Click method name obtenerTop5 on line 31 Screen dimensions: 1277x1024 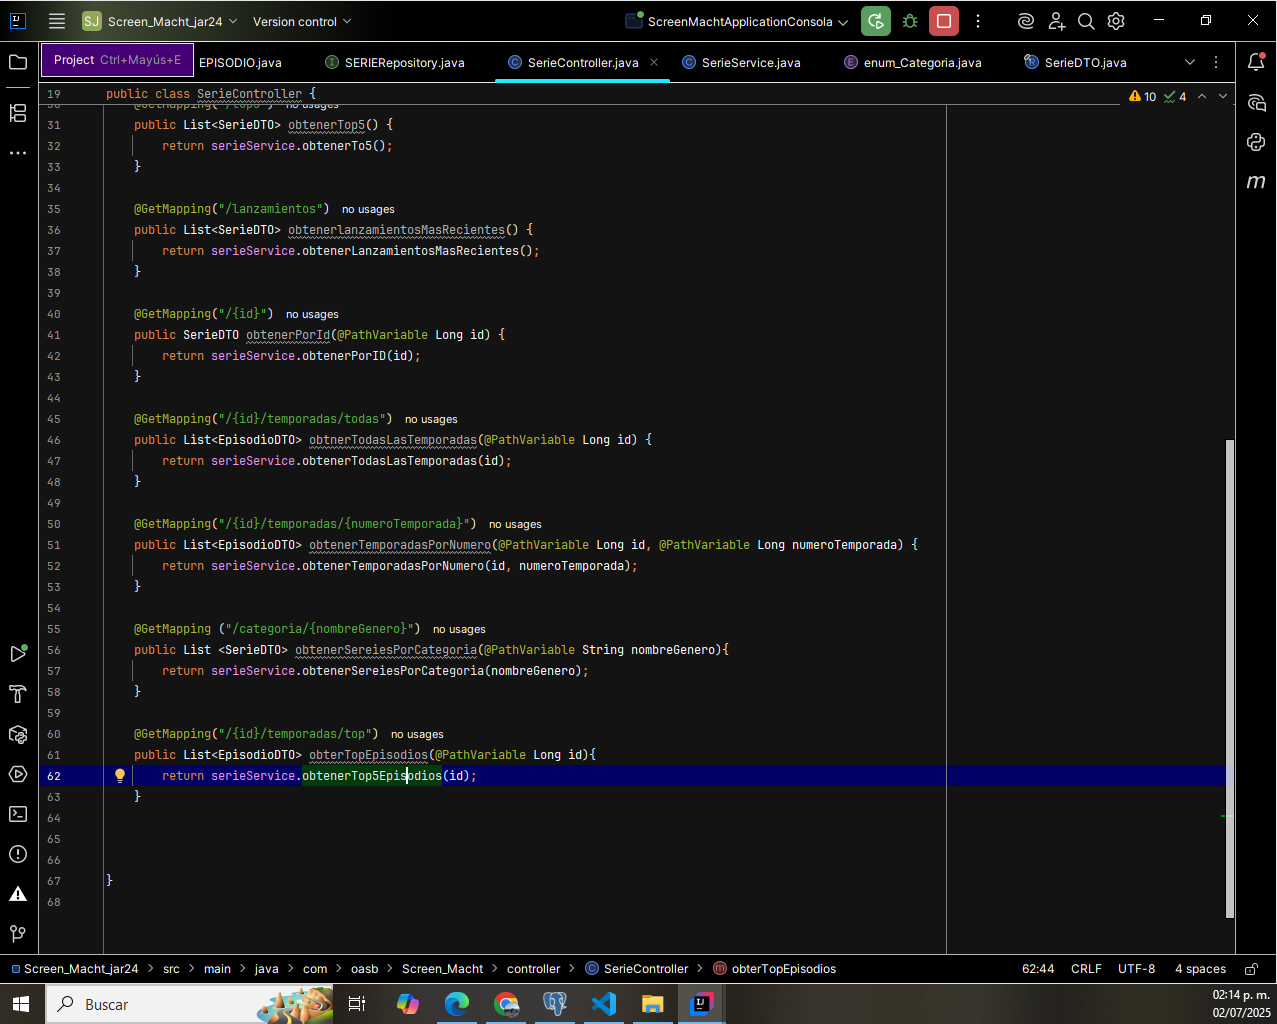click(327, 125)
